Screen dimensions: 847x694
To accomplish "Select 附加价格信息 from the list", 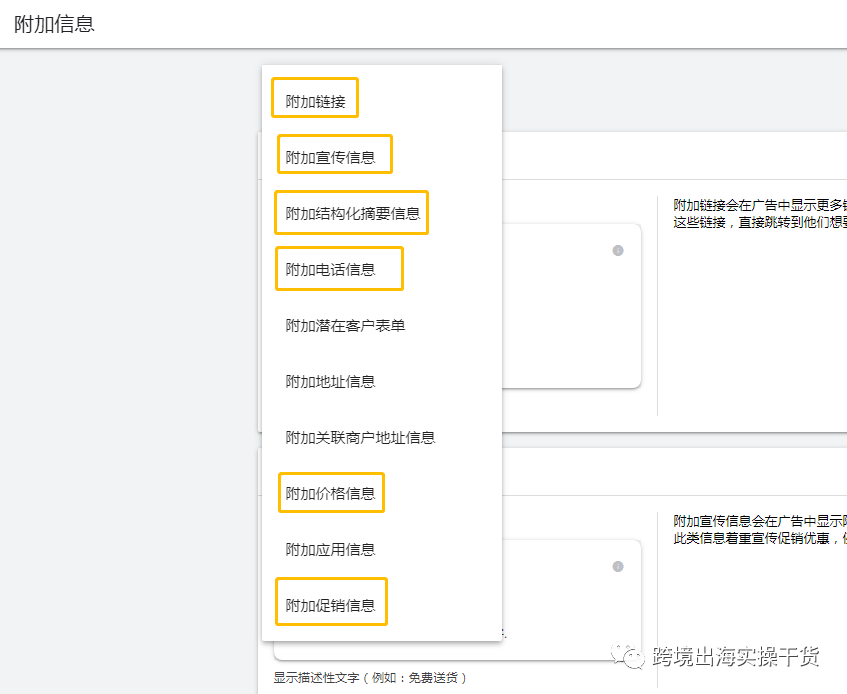I will click(331, 492).
